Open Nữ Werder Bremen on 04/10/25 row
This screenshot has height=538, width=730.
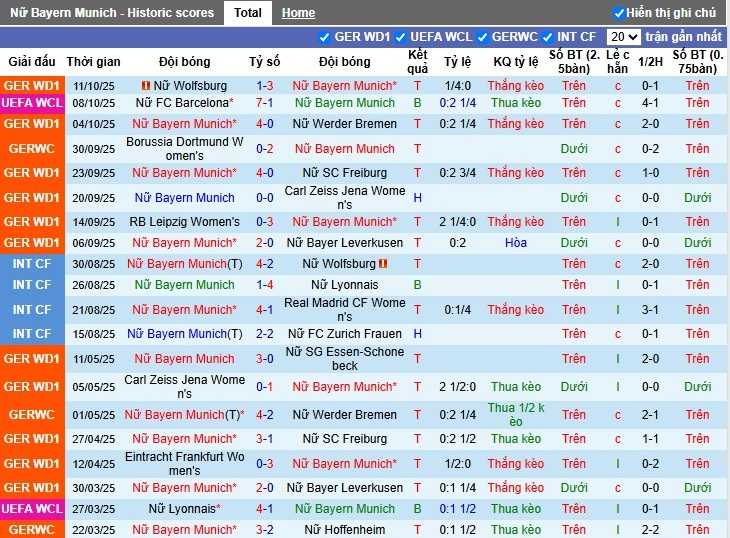tap(345, 124)
